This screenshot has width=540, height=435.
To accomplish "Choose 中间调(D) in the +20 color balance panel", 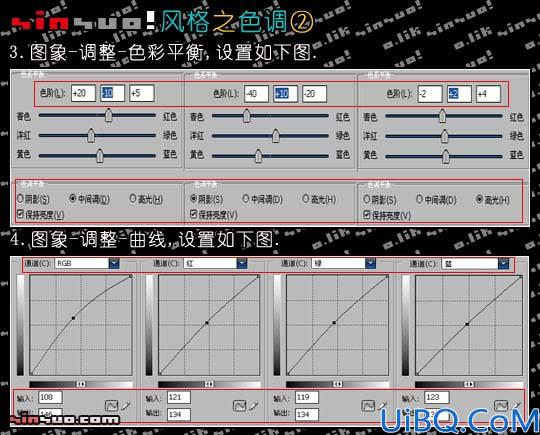I will pos(90,199).
